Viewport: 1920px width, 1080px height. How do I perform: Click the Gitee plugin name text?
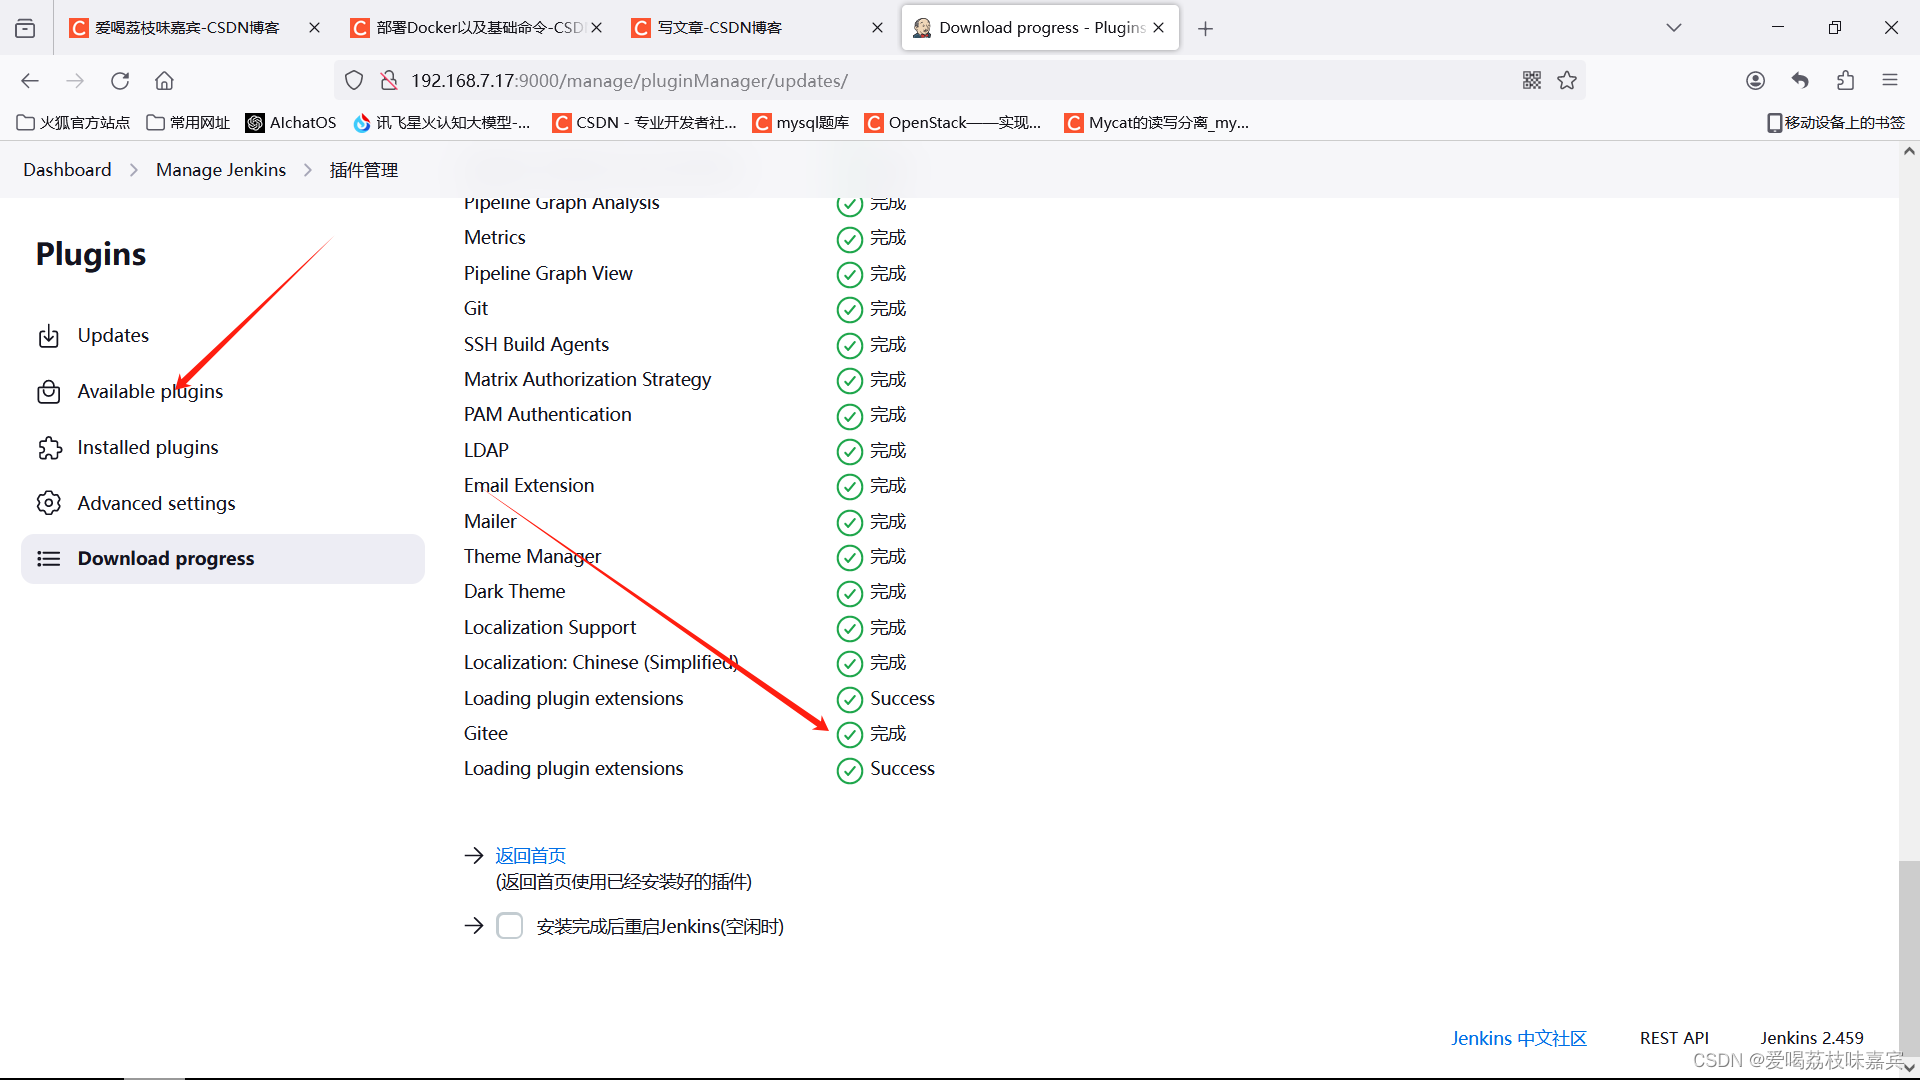[486, 734]
